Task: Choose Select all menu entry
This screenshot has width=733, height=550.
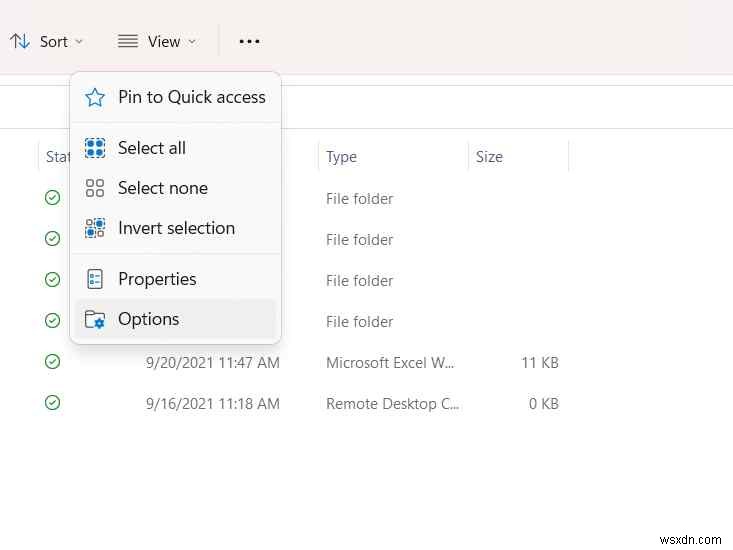Action: click(176, 148)
